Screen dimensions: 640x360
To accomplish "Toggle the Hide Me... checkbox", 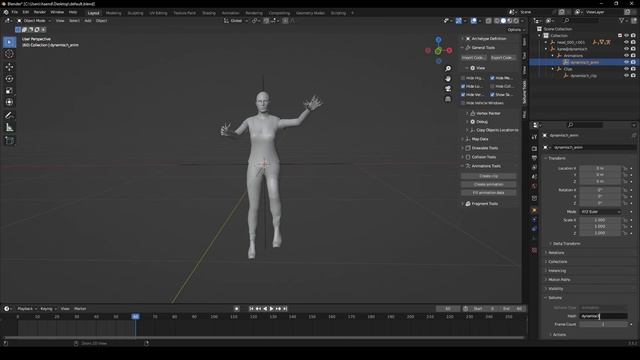I will tap(492, 78).
